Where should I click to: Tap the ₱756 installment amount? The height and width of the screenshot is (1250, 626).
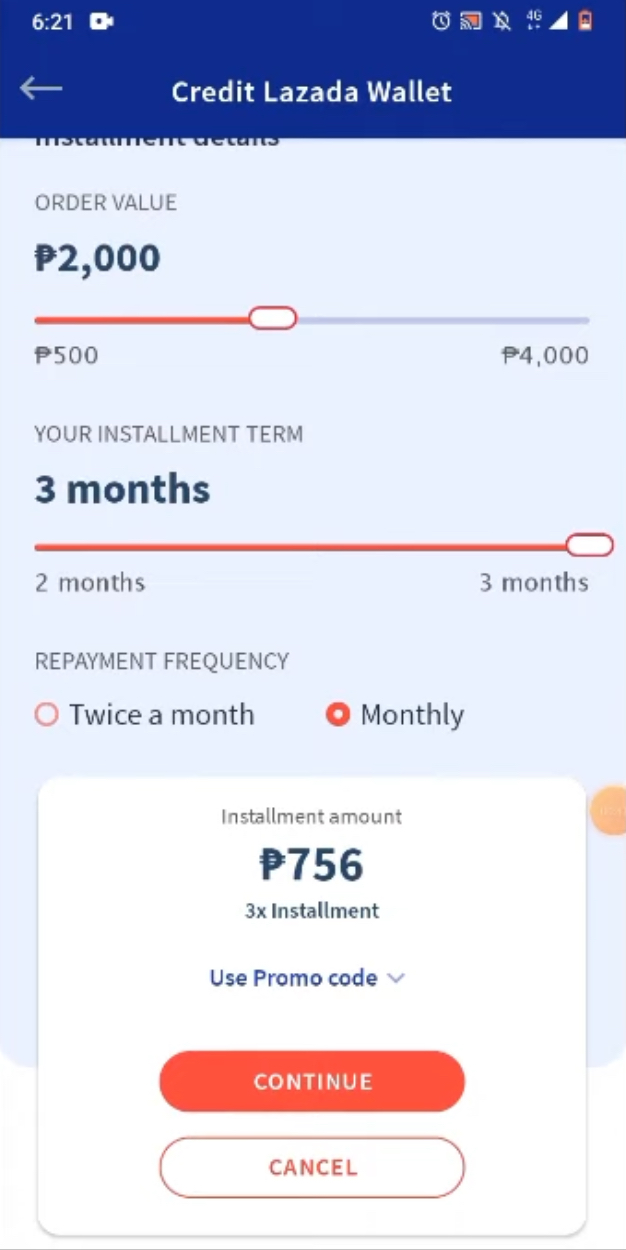(311, 865)
